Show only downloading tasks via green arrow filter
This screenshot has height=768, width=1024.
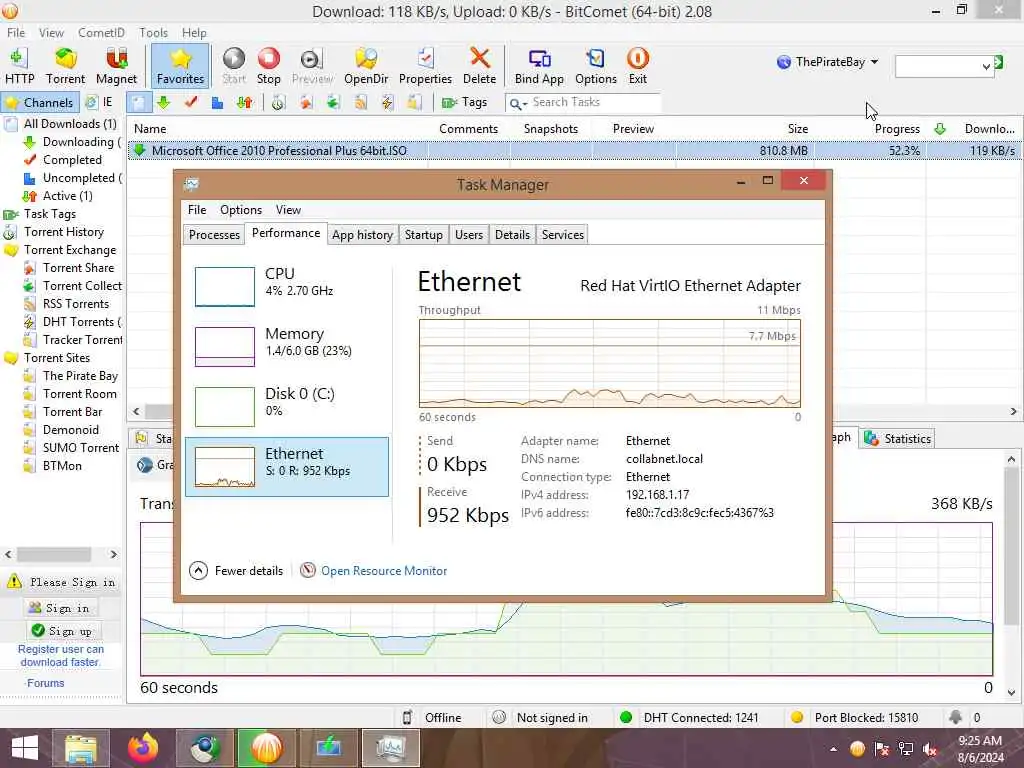coord(164,103)
